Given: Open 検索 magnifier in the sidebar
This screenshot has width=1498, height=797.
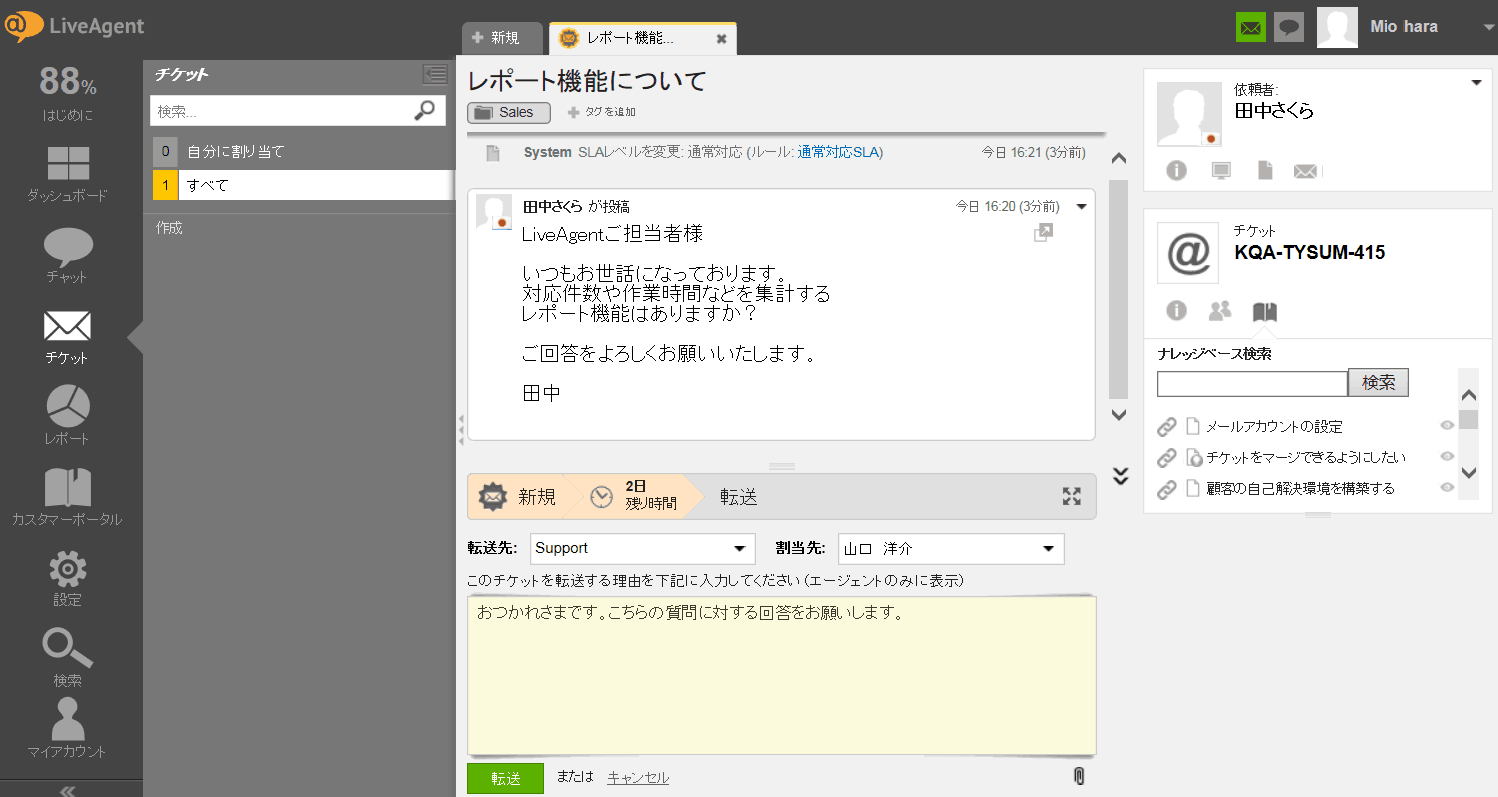Looking at the screenshot, I should point(68,658).
